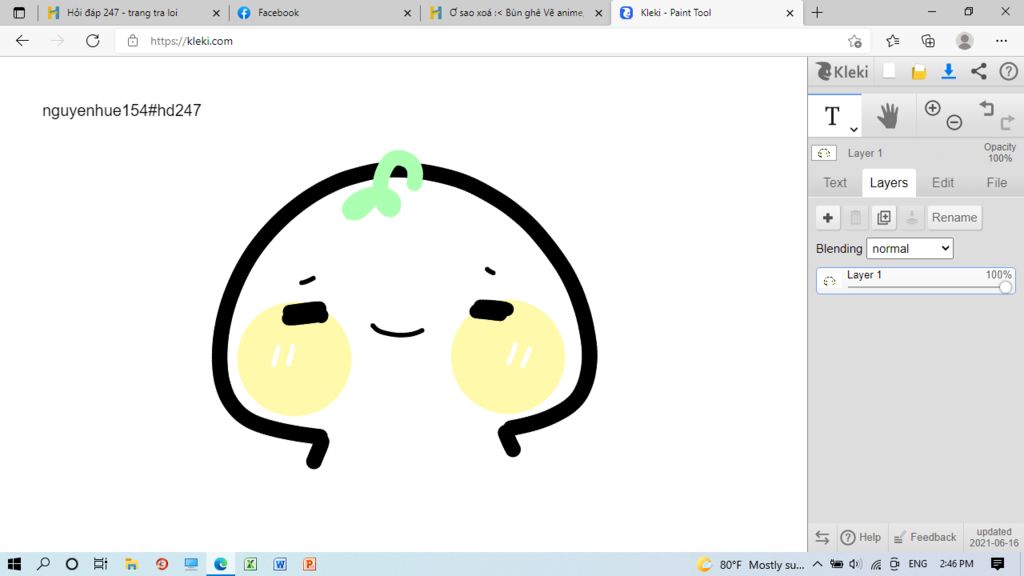Delete the current layer
Screen dimensions: 1024x576
pyautogui.click(x=856, y=217)
